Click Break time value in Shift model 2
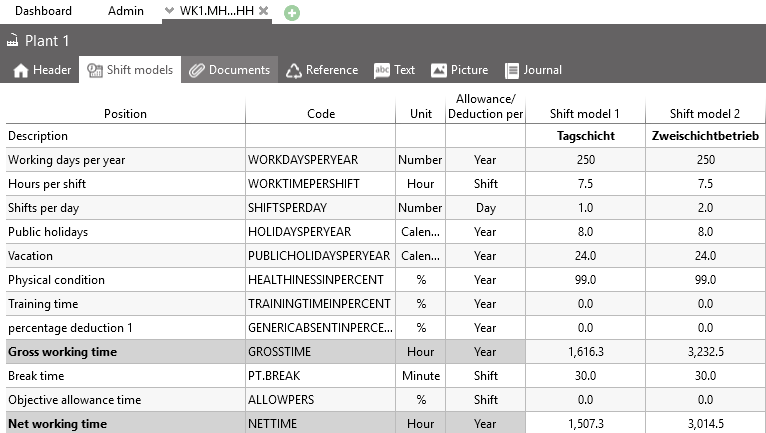Viewport: 766px width, 433px height. pos(705,376)
